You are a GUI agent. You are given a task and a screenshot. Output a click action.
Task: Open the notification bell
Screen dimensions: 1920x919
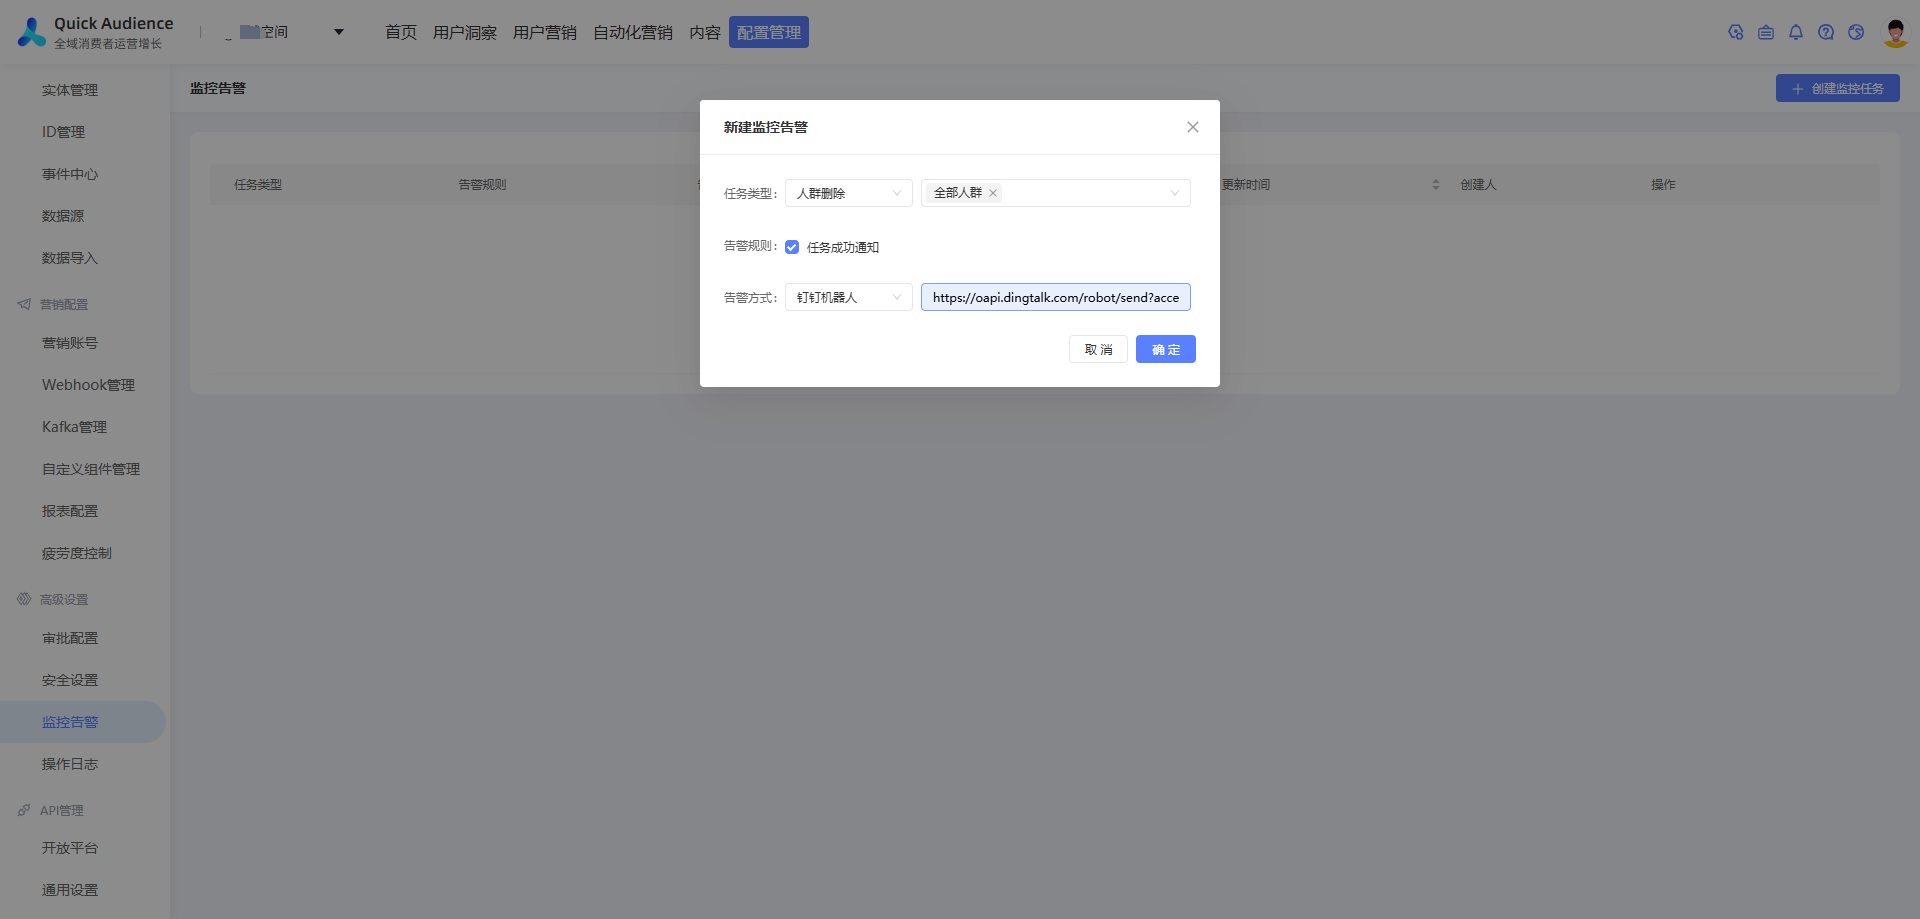(x=1796, y=32)
